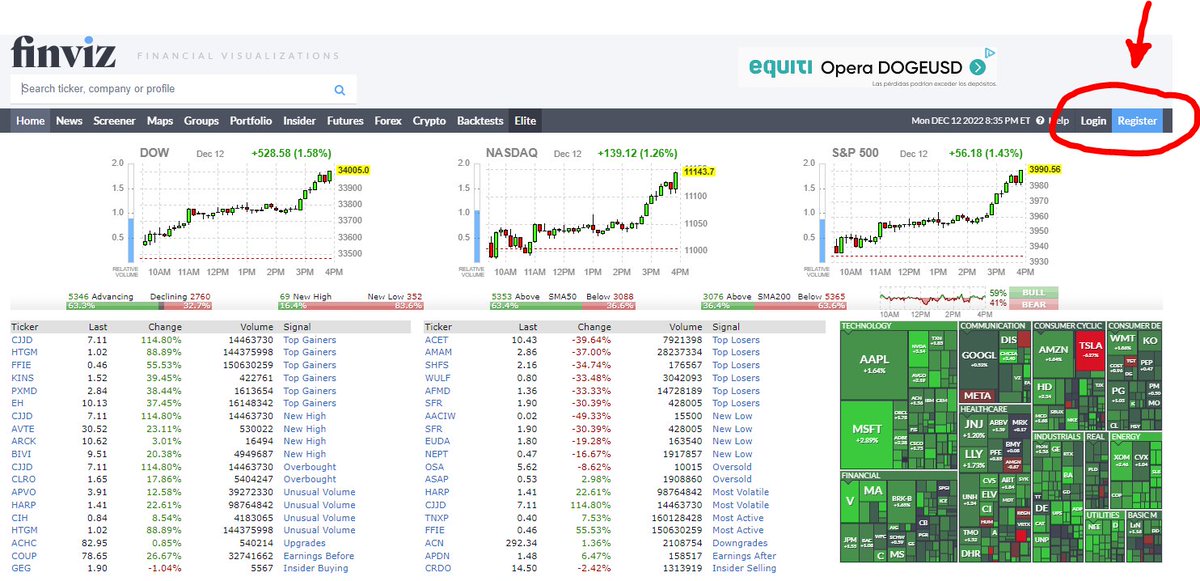Open Groups from the navigation bar
The width and height of the screenshot is (1200, 581).
coord(201,121)
